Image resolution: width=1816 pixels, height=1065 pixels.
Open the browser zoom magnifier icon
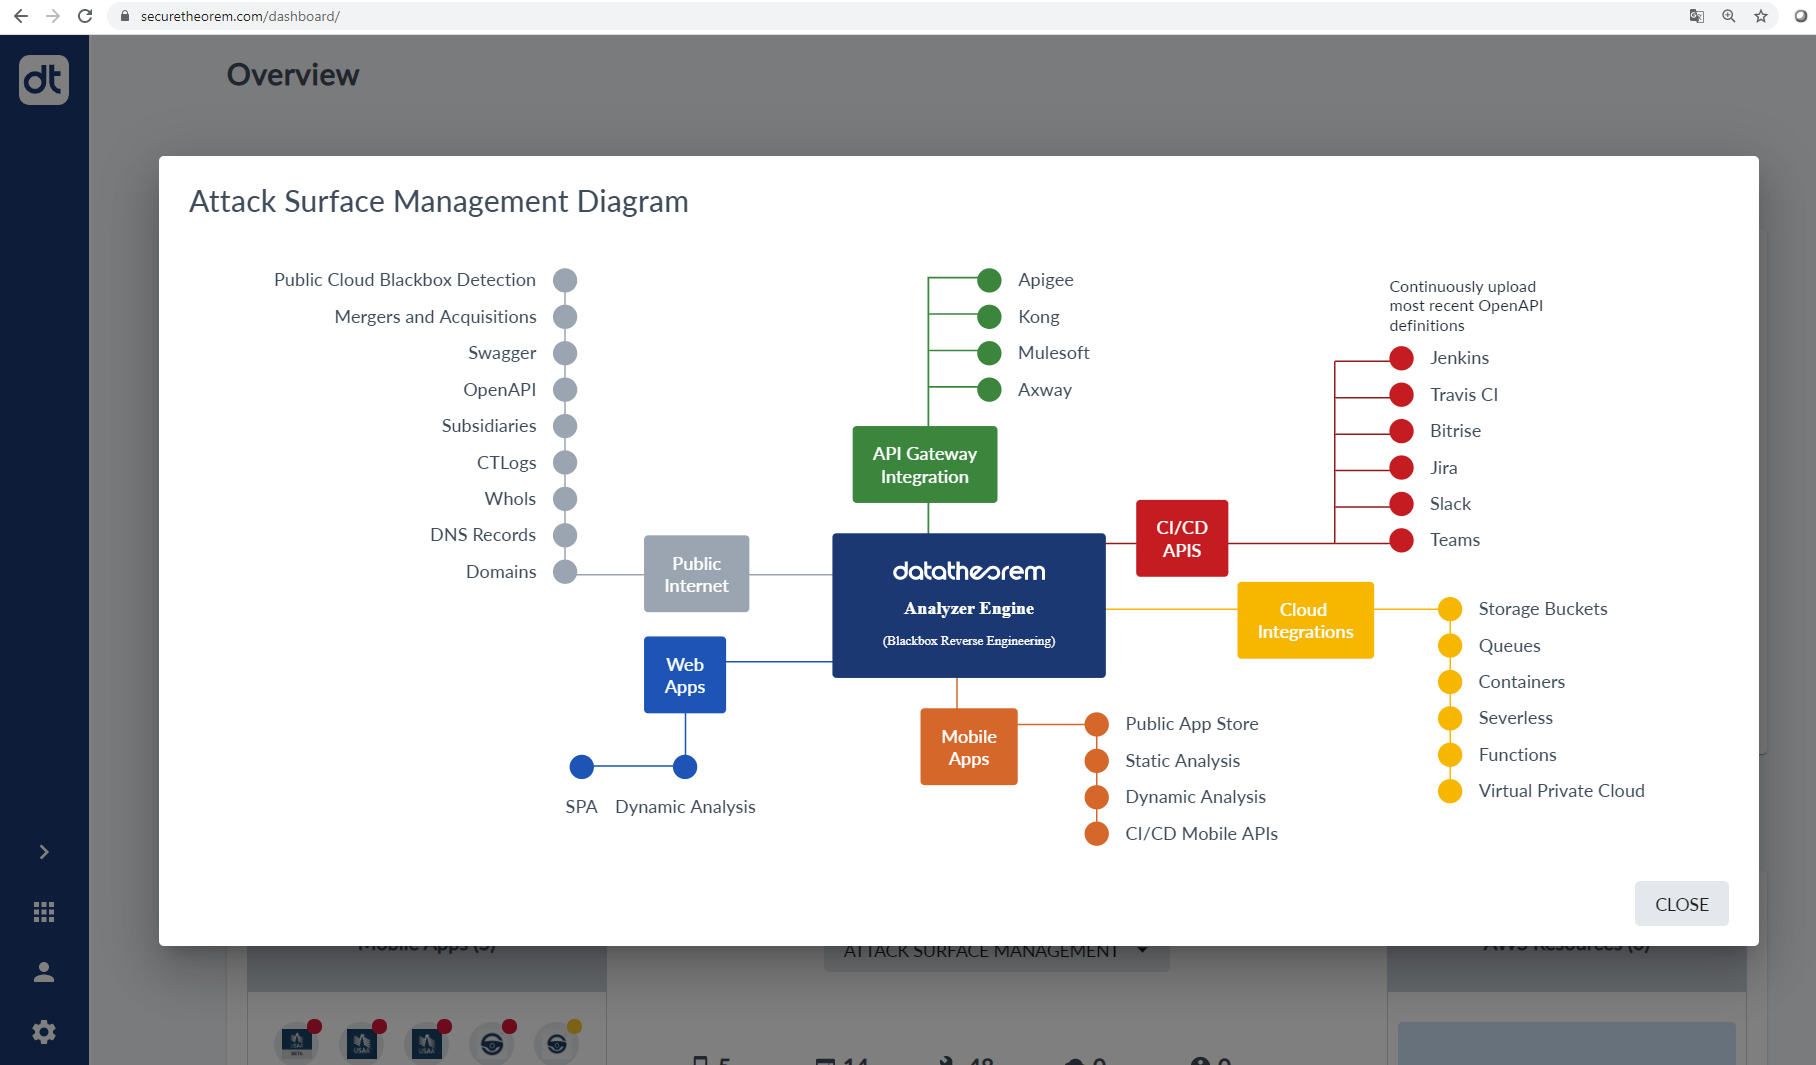point(1729,16)
